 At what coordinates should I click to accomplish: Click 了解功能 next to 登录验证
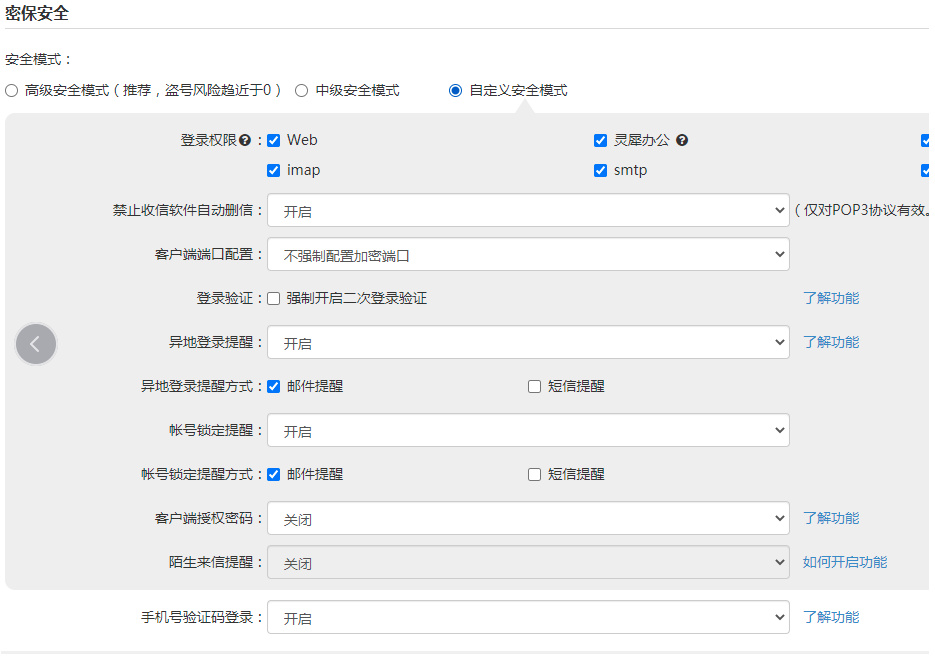coord(832,298)
